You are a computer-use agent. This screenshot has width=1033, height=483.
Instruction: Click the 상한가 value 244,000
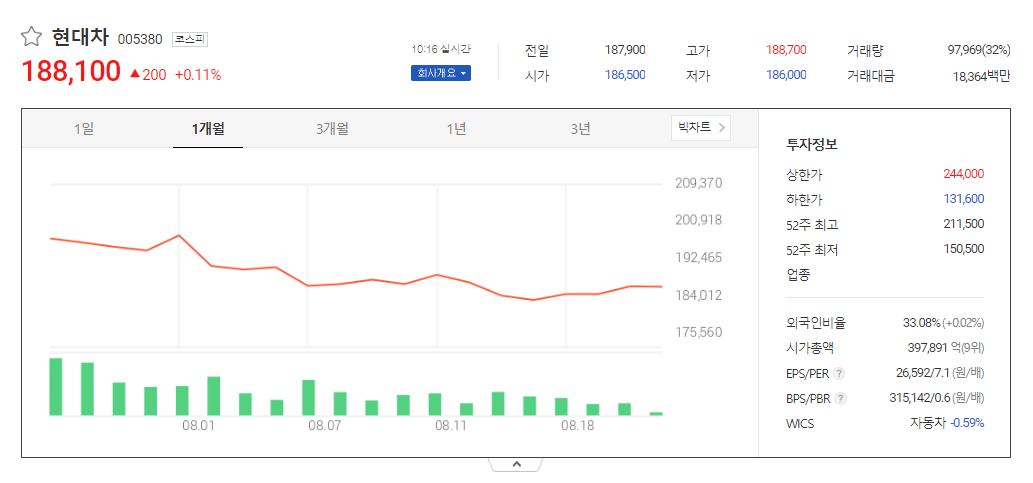point(964,174)
